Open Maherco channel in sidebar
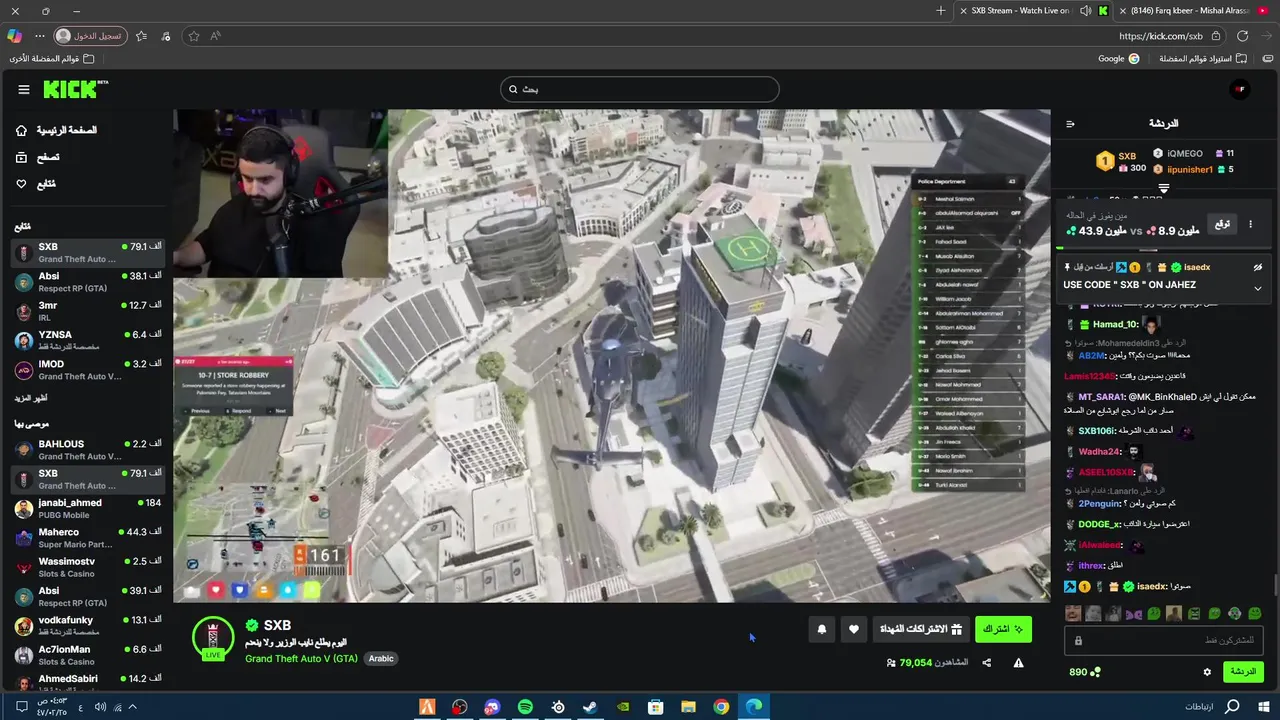The image size is (1280, 720). (x=88, y=538)
